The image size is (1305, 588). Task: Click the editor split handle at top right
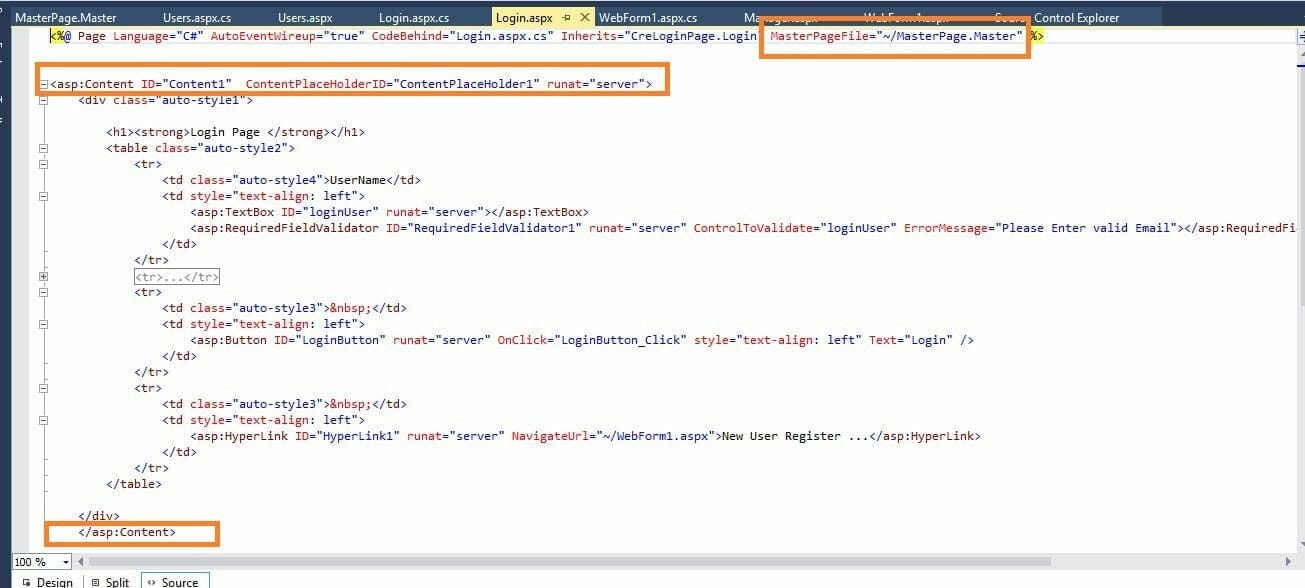point(1298,35)
